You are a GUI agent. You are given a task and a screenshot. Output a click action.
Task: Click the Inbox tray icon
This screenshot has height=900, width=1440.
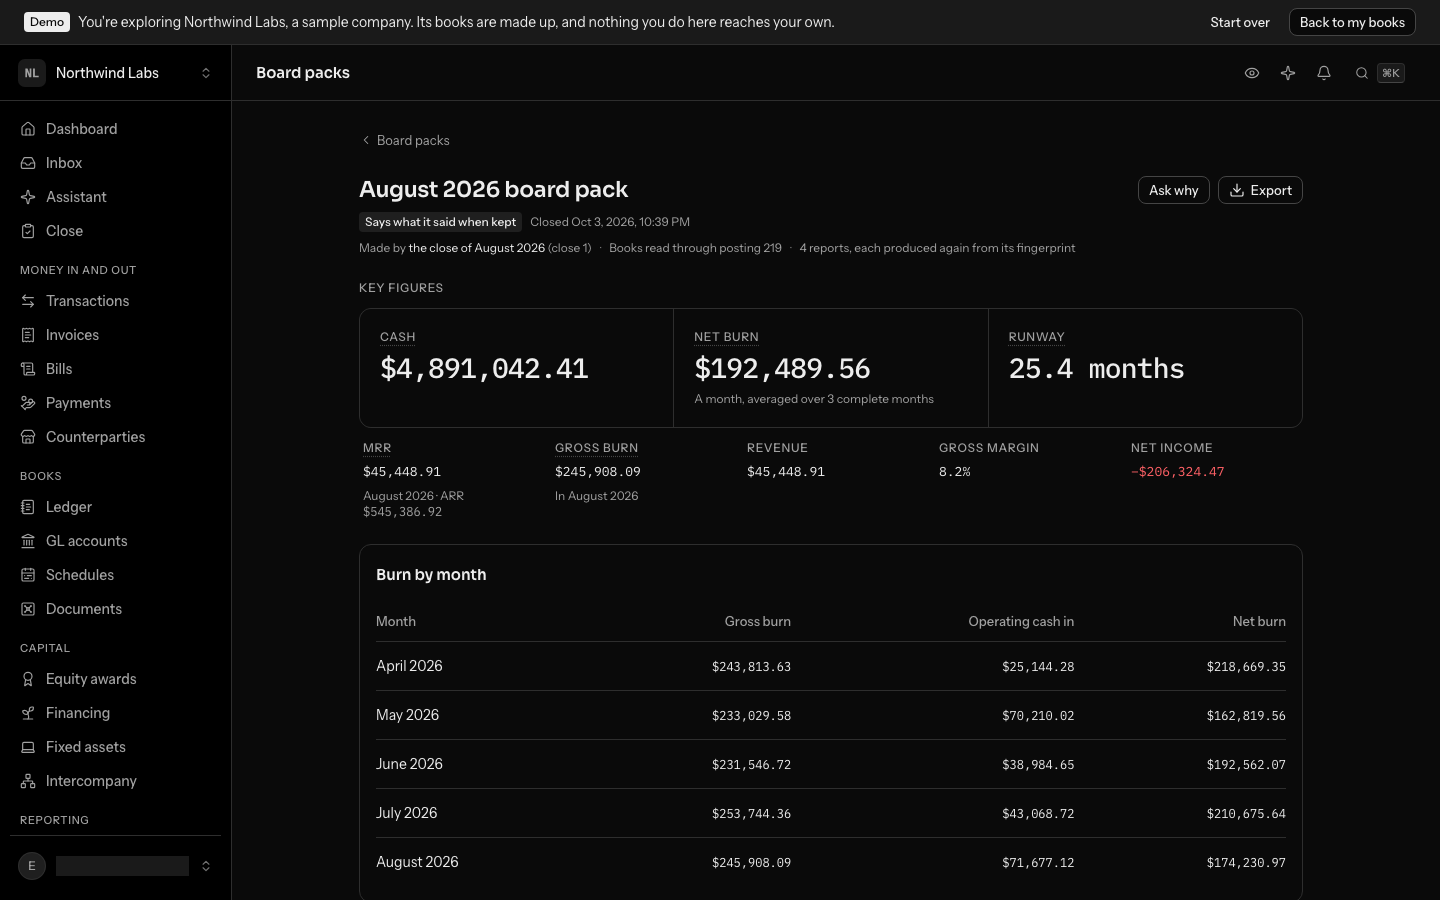click(x=28, y=163)
